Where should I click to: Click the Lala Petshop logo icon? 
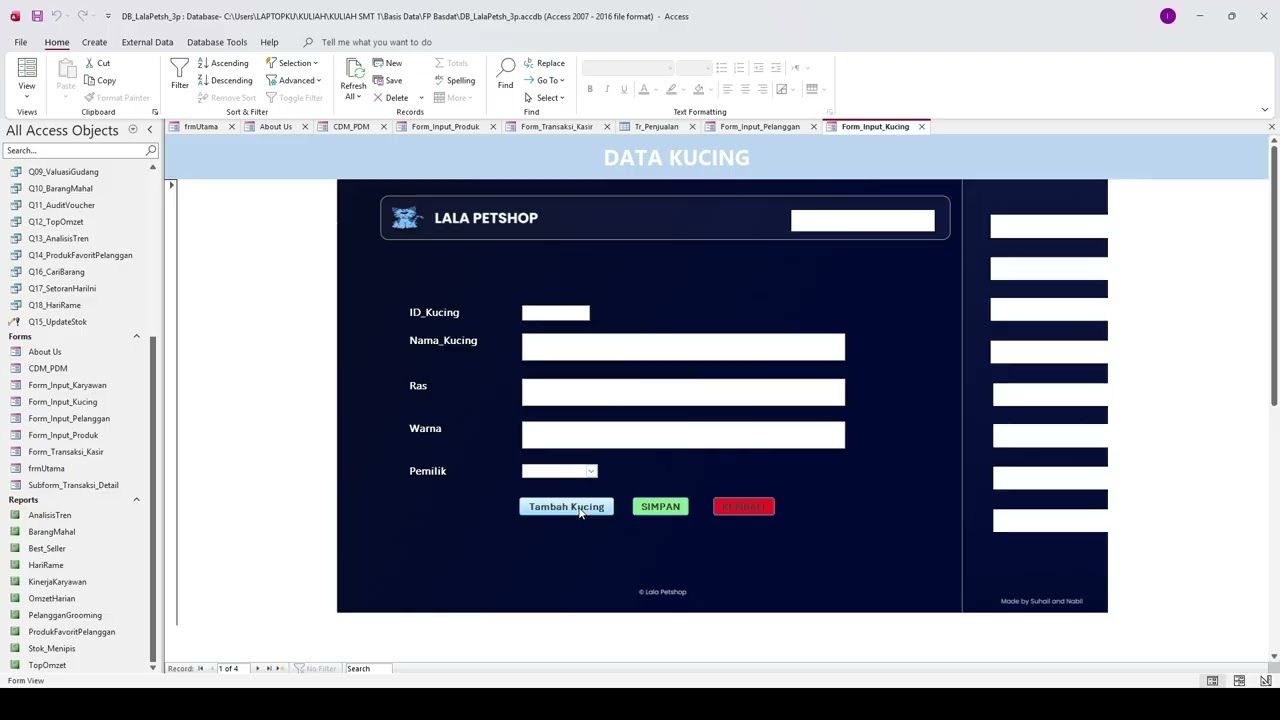point(406,218)
